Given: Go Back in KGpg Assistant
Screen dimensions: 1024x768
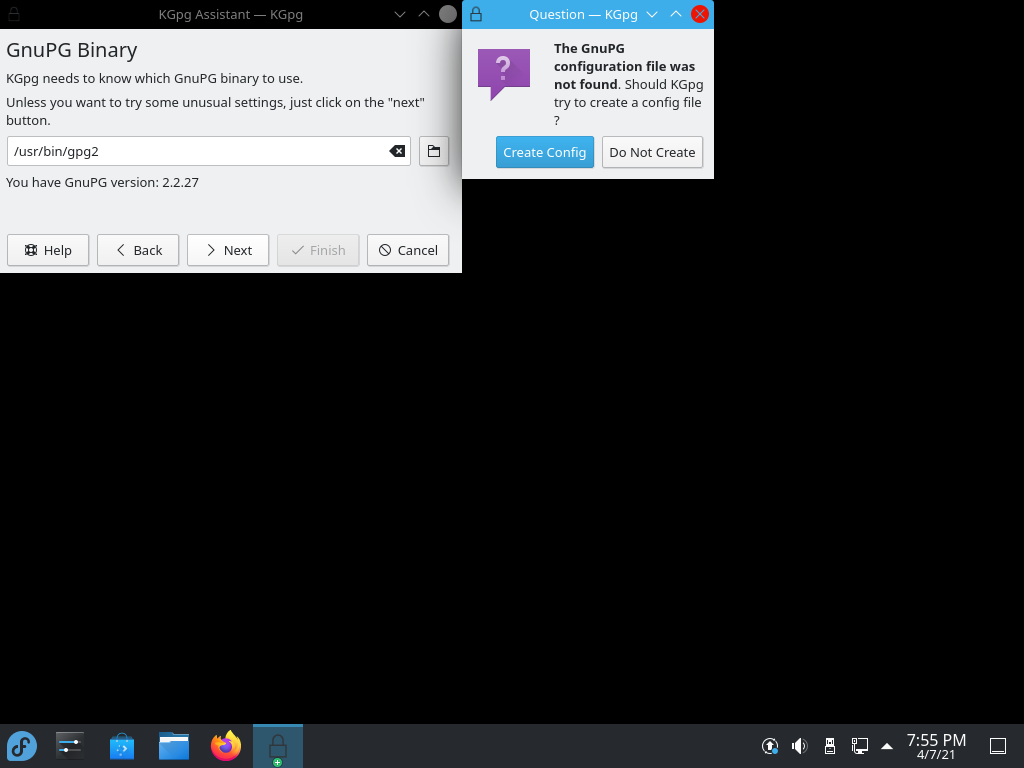Looking at the screenshot, I should coord(138,250).
